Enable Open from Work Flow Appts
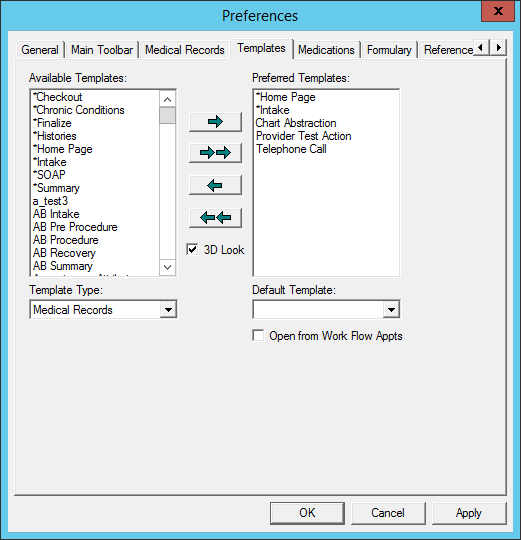This screenshot has width=521, height=540. click(x=258, y=335)
